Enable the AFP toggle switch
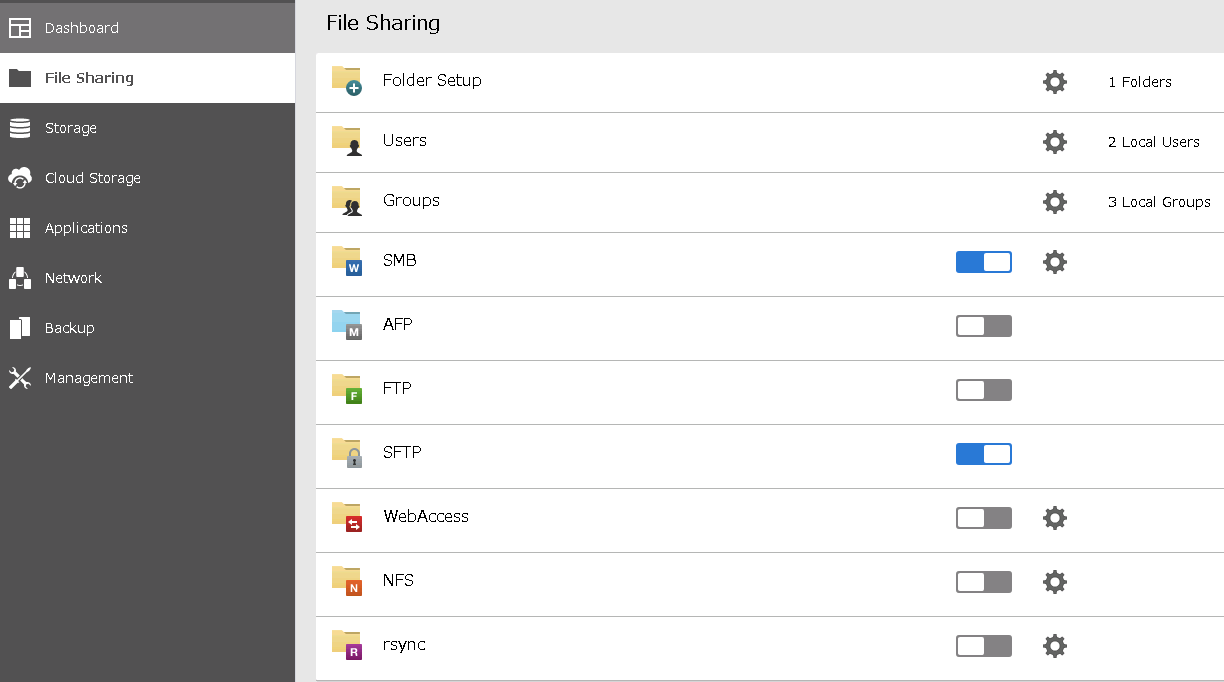 click(983, 326)
